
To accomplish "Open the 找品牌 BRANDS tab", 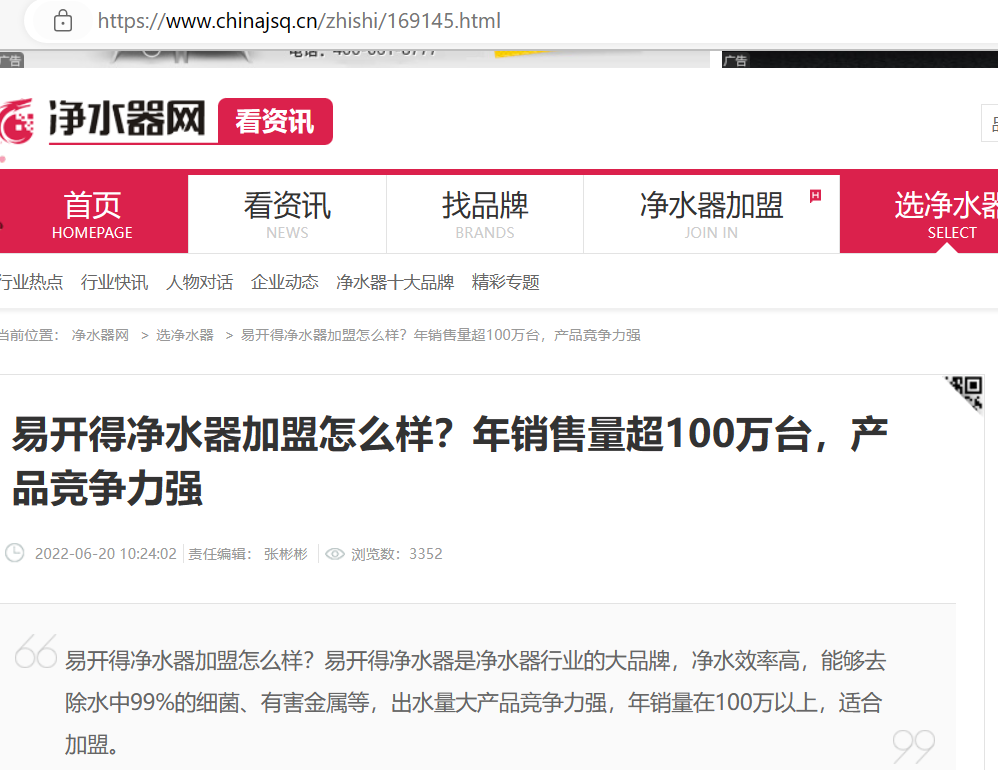I will pyautogui.click(x=485, y=214).
